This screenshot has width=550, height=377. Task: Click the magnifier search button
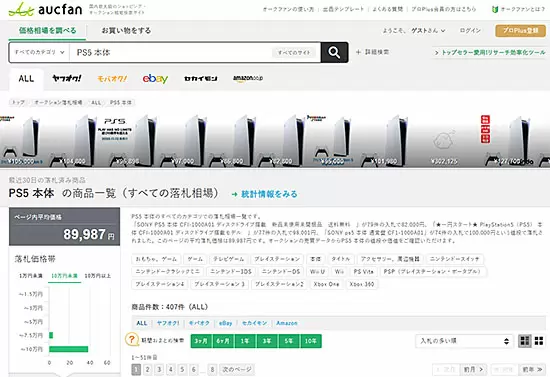[x=334, y=53]
